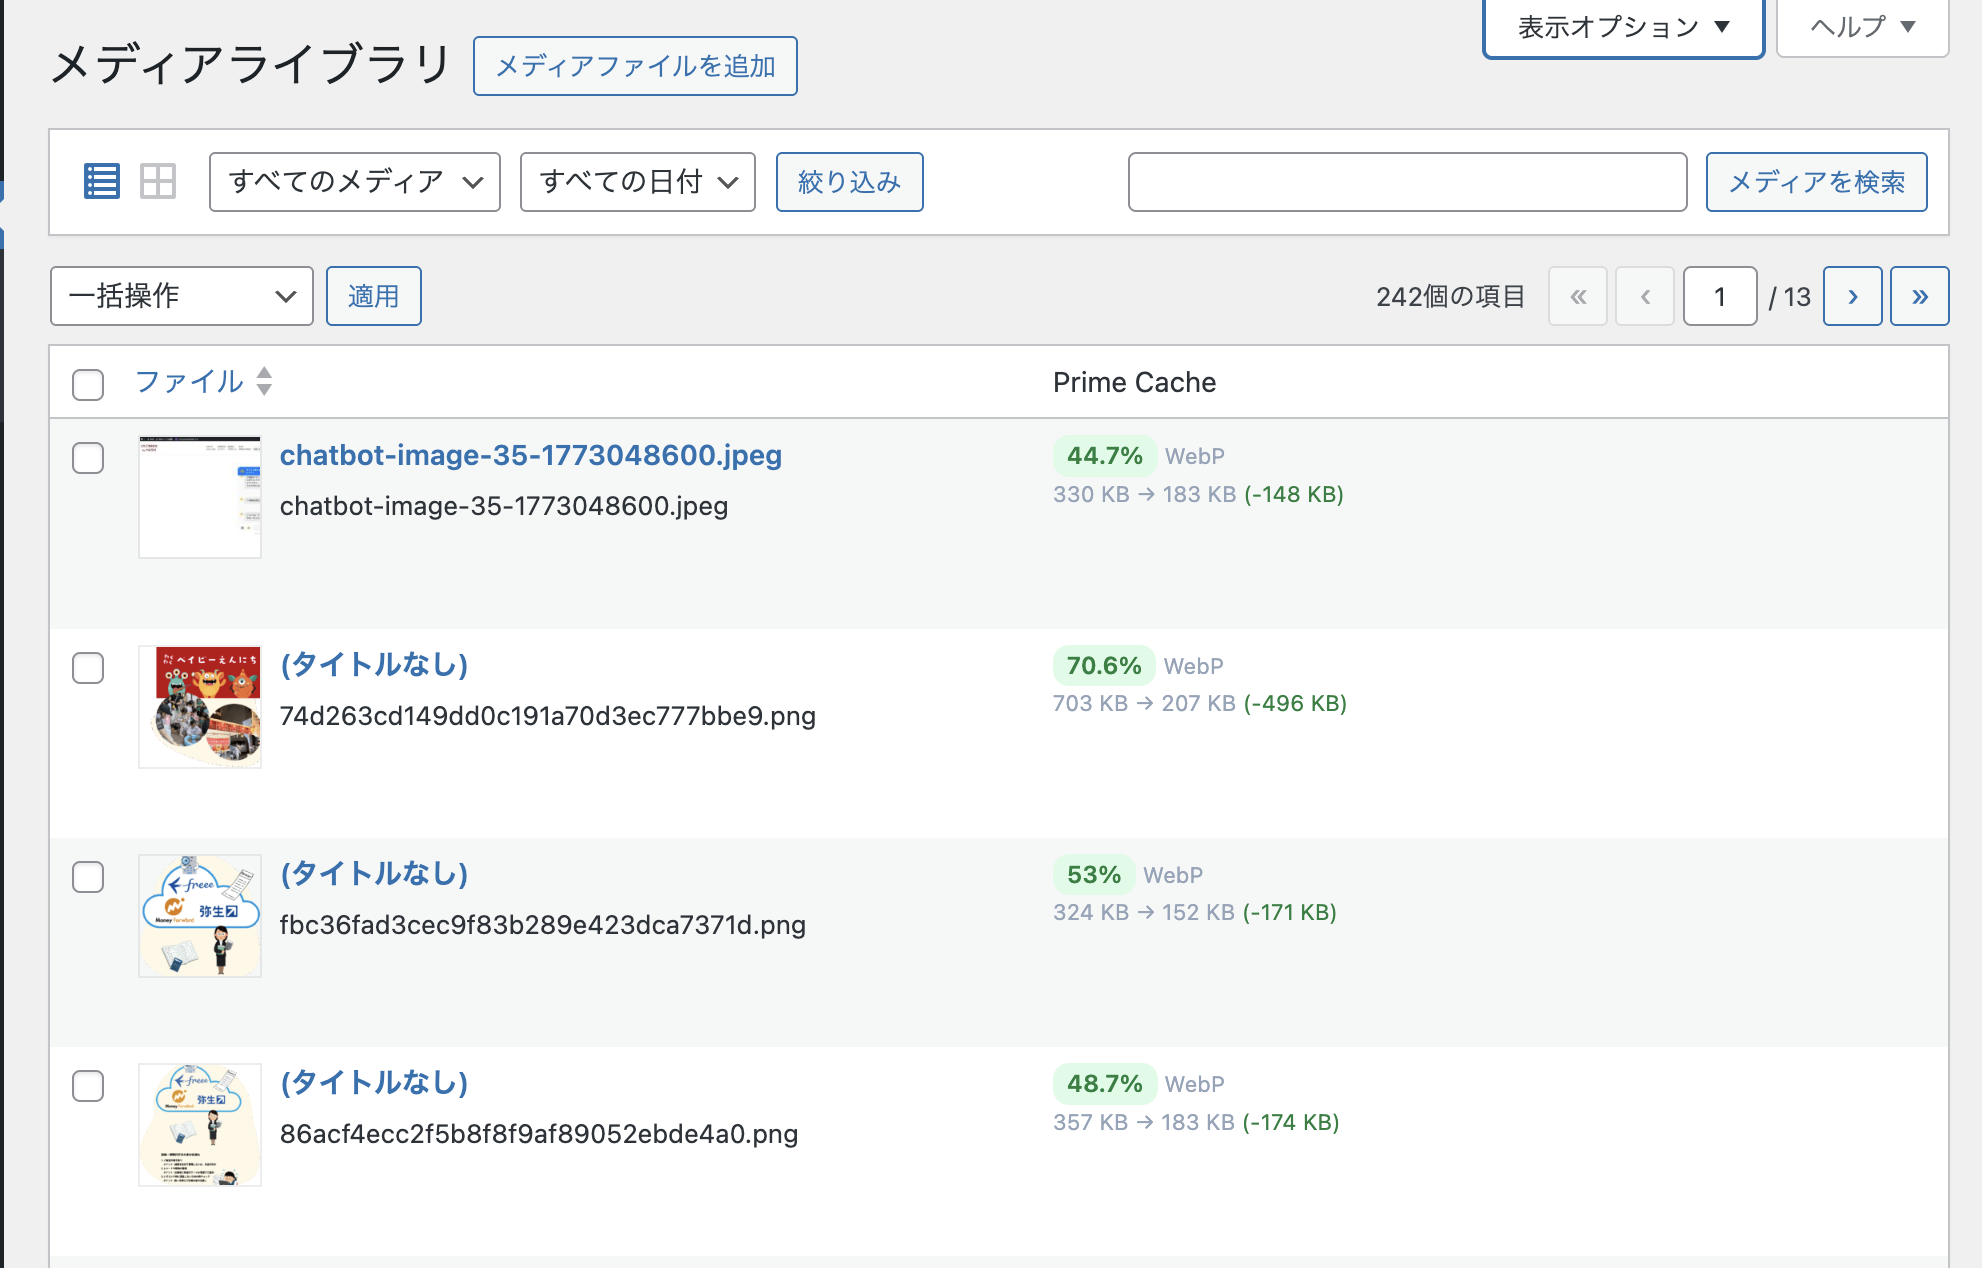The width and height of the screenshot is (1982, 1268).
Task: Open (タイトルなし) link for 74d263cd file
Action: (374, 665)
